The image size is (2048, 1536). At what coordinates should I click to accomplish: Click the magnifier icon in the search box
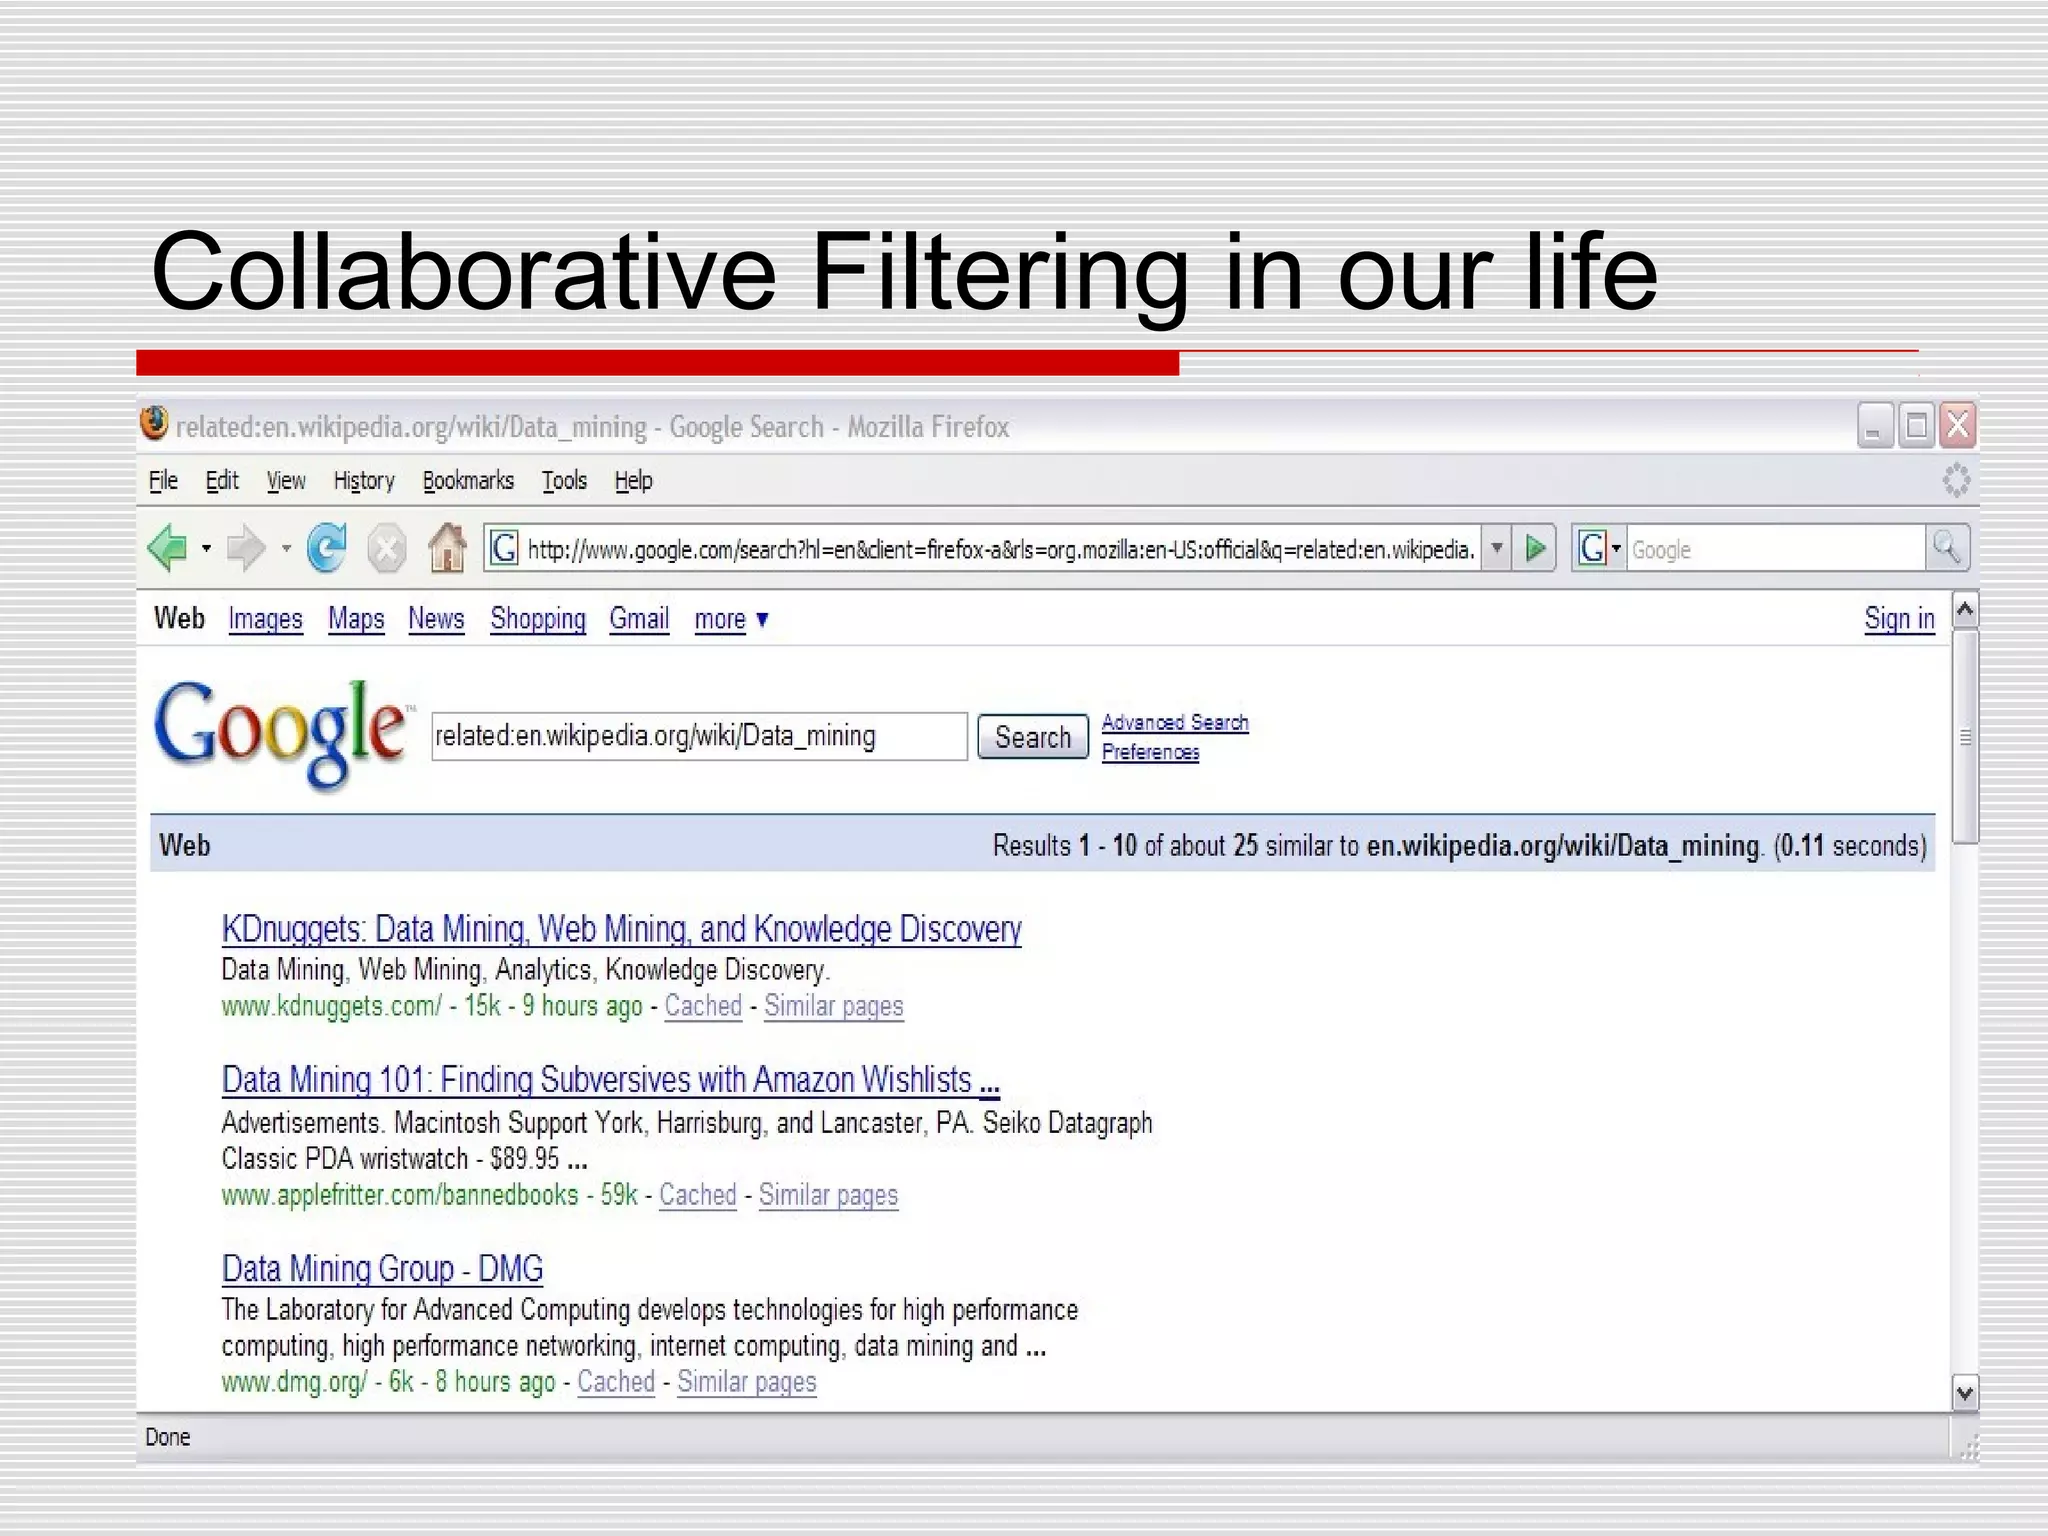pyautogui.click(x=1947, y=548)
